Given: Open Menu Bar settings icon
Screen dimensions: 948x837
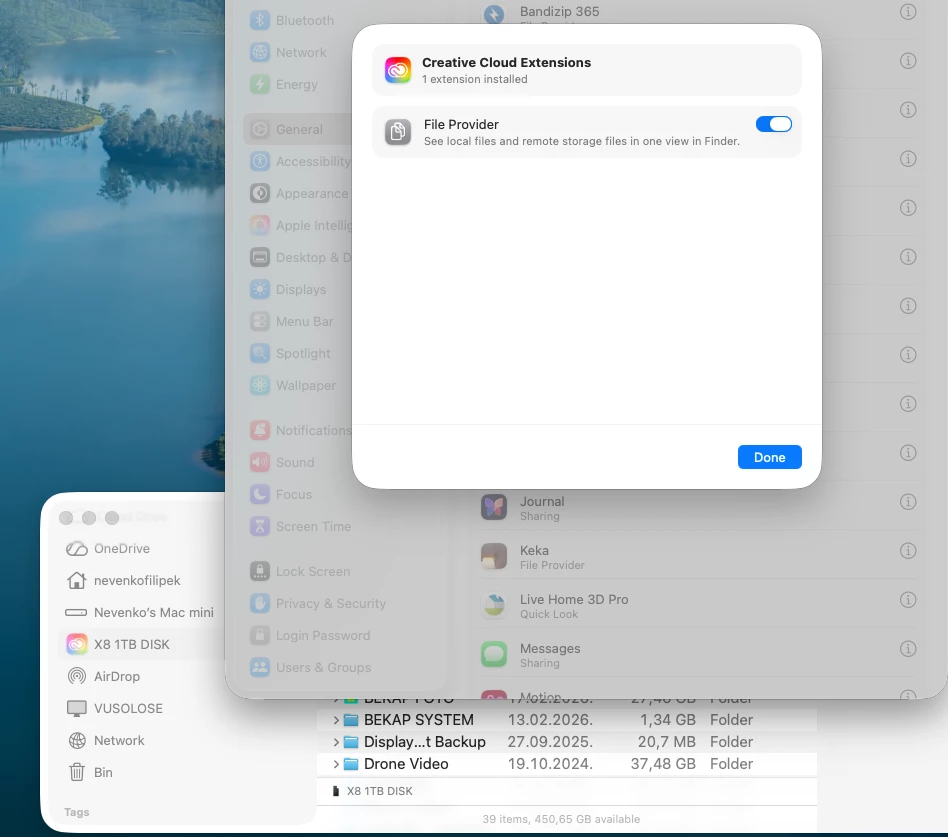Looking at the screenshot, I should click(260, 322).
